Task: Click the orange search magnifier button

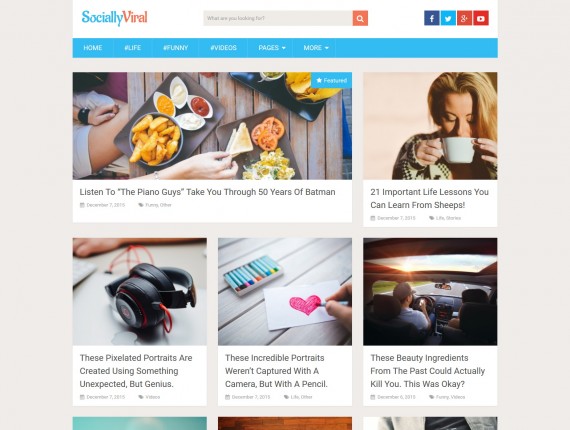Action: (x=360, y=18)
